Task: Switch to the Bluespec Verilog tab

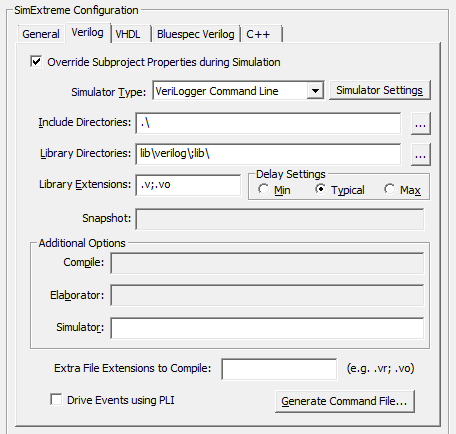Action: click(x=196, y=34)
